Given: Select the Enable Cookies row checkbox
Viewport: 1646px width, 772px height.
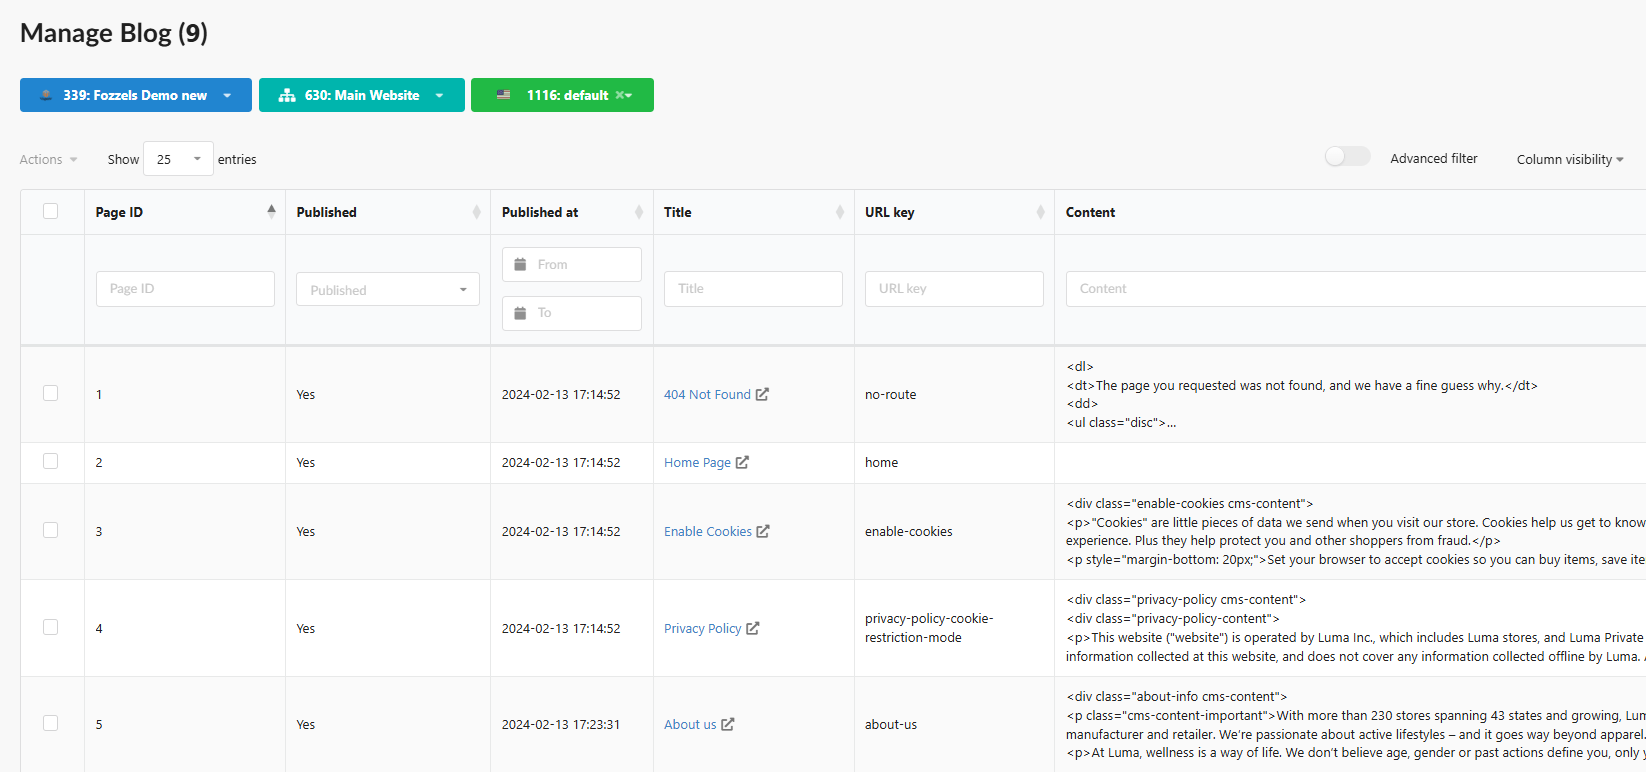Looking at the screenshot, I should coord(51,530).
